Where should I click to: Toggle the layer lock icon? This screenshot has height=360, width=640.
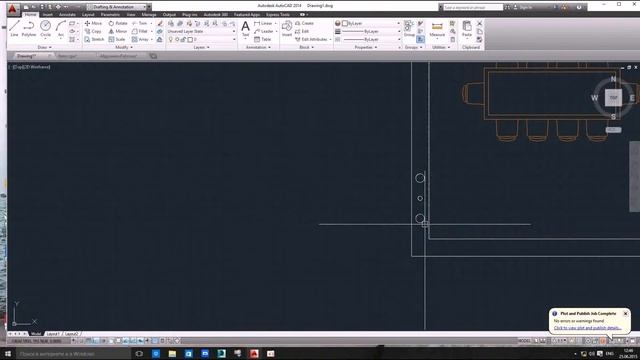(x=184, y=40)
